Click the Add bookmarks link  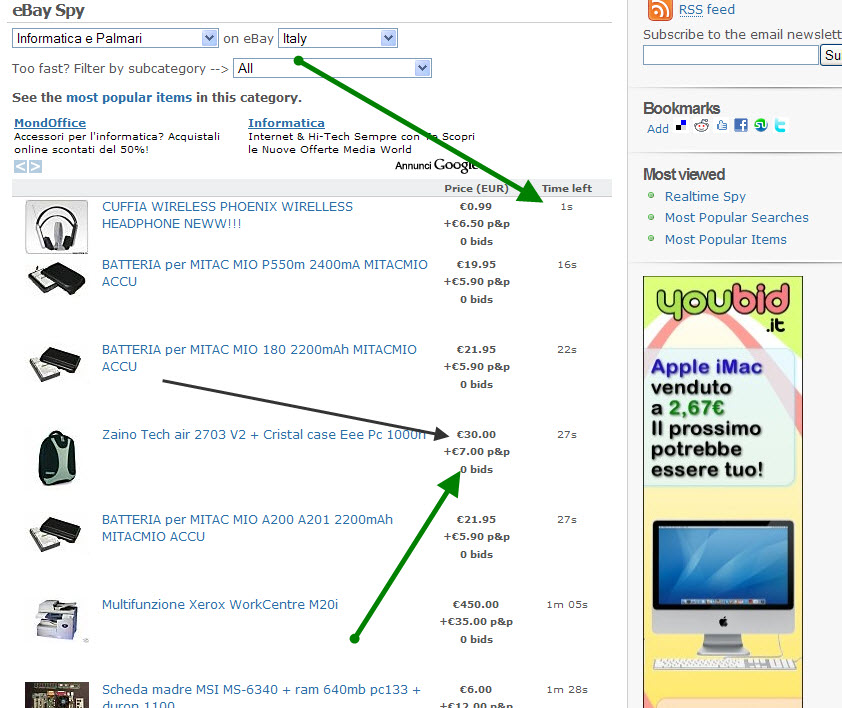click(x=658, y=129)
